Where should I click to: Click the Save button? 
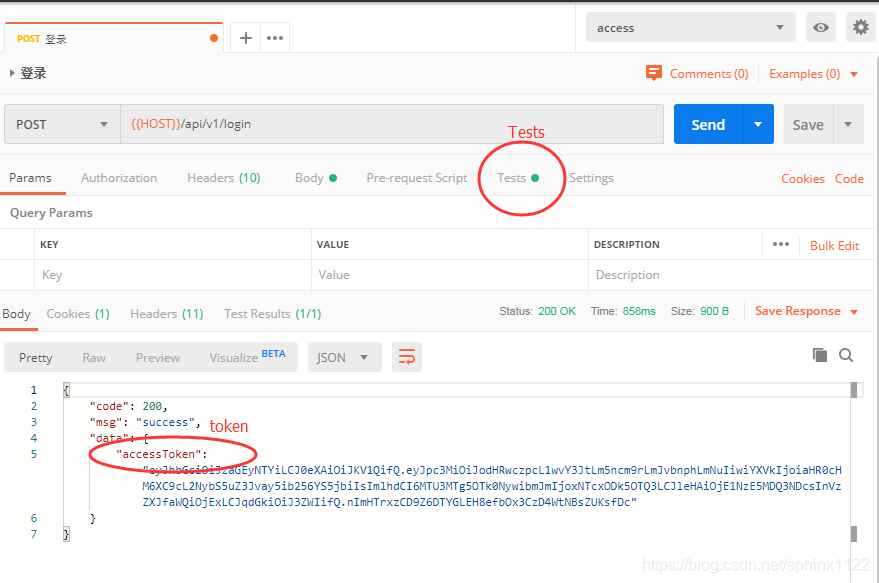[808, 124]
